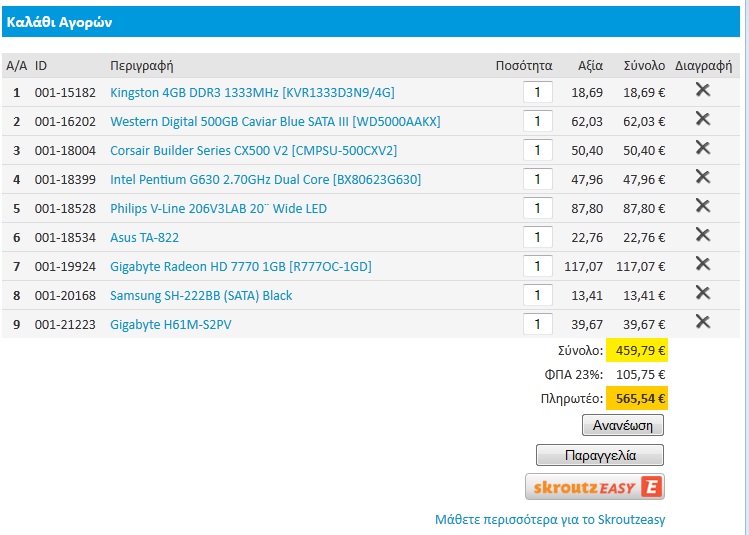749x535 pixels.
Task: Click the Παραγγελία order button
Action: [600, 455]
